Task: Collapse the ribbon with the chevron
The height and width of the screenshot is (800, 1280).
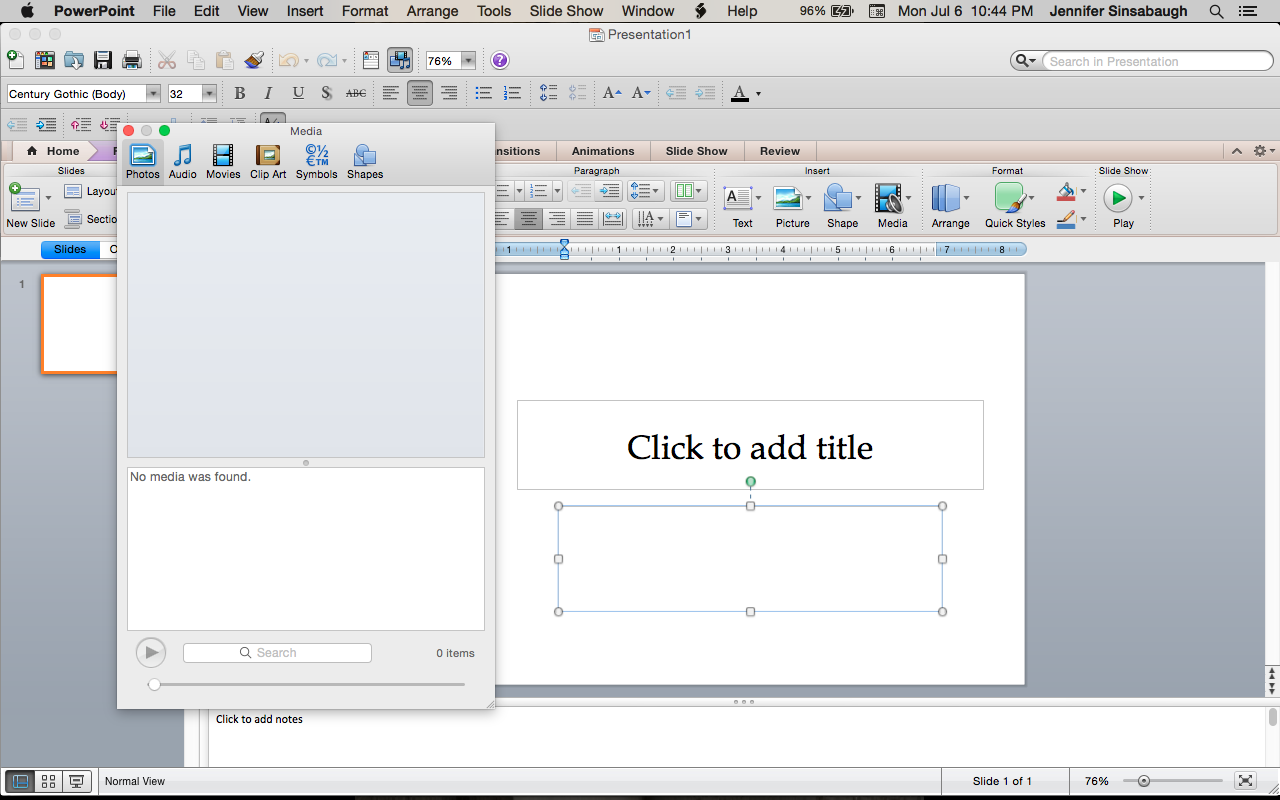Action: [1237, 151]
